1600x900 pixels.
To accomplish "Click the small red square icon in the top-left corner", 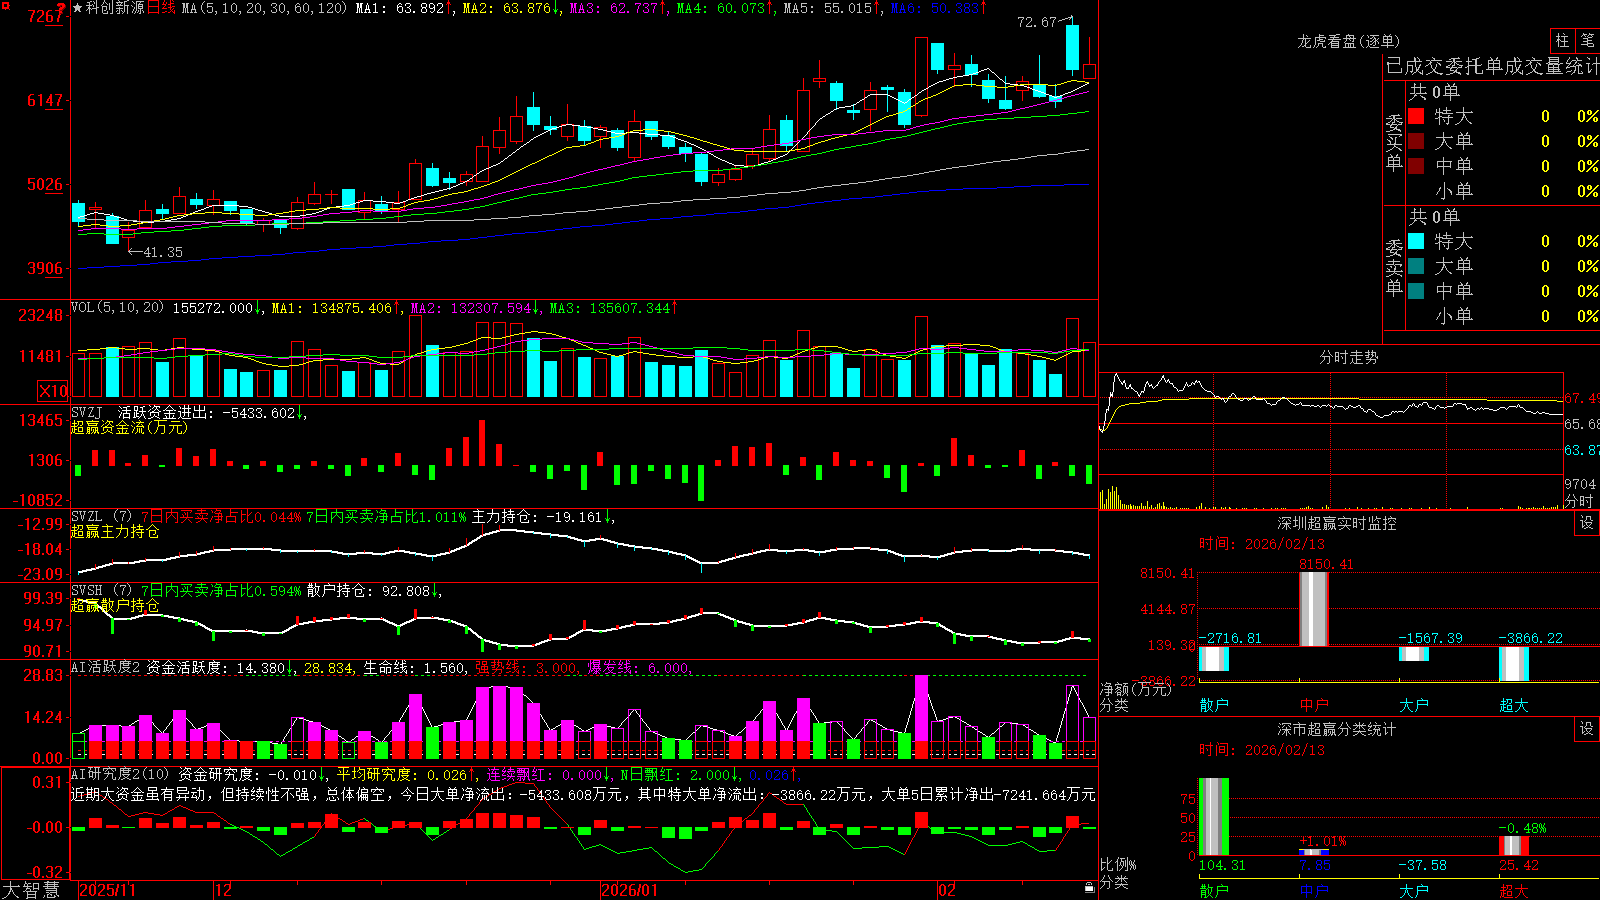I will (4, 4).
